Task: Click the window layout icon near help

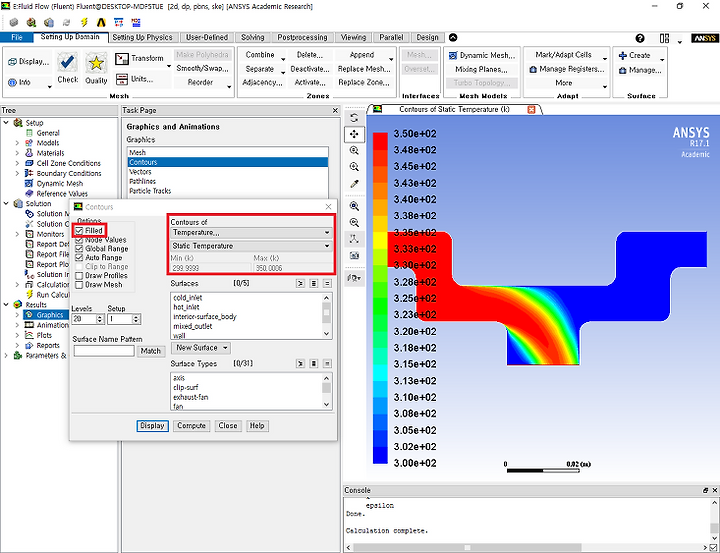Action: pos(664,38)
